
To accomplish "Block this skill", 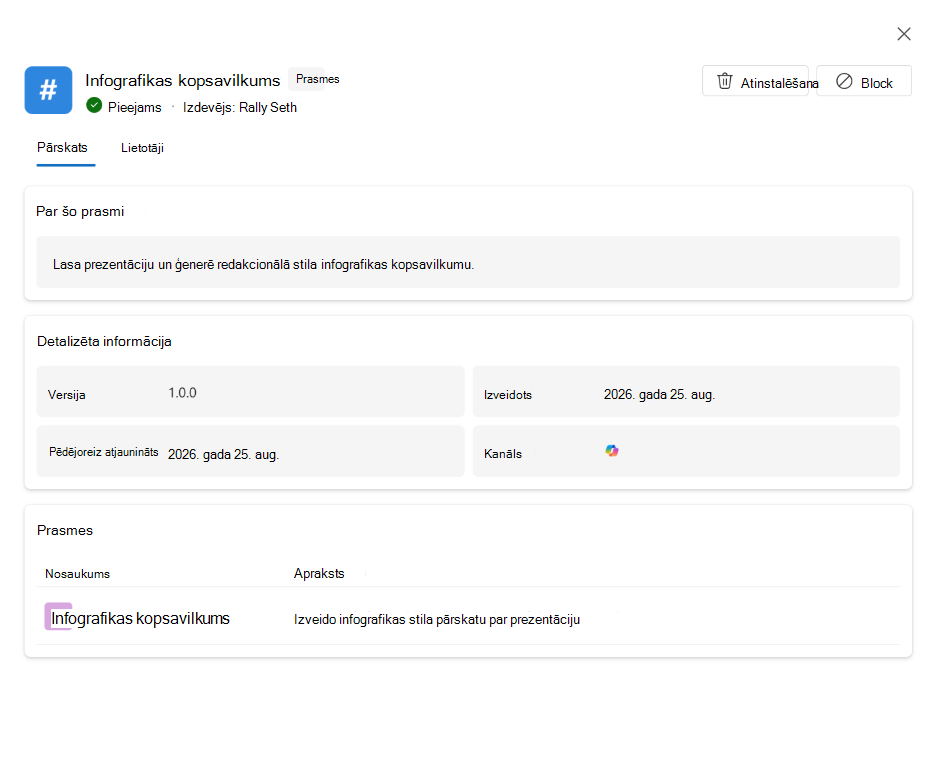I will tap(864, 81).
